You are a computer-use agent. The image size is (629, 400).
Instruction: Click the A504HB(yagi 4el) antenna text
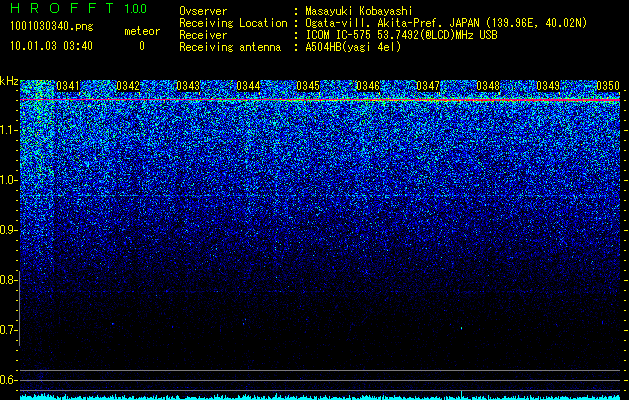tap(353, 47)
